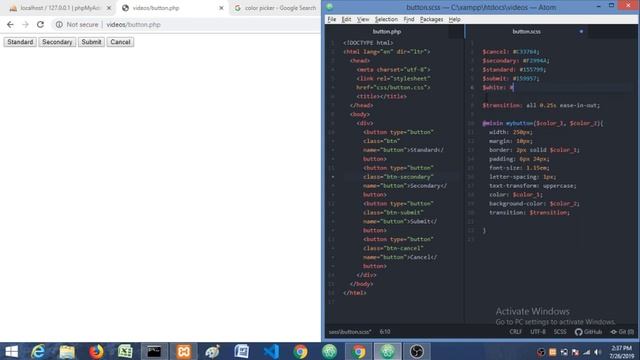Open the paint palette app in the taskbar
Screen dimensions: 640x360
213,351
